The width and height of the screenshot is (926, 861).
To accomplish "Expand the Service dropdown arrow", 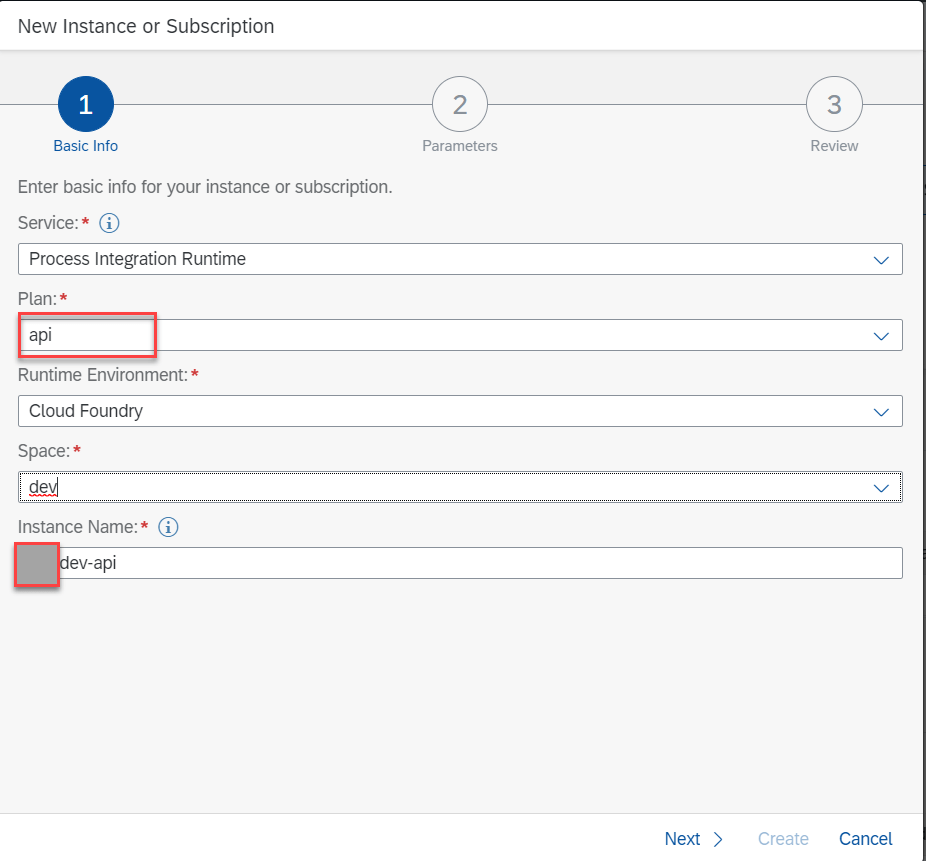I will [x=881, y=259].
